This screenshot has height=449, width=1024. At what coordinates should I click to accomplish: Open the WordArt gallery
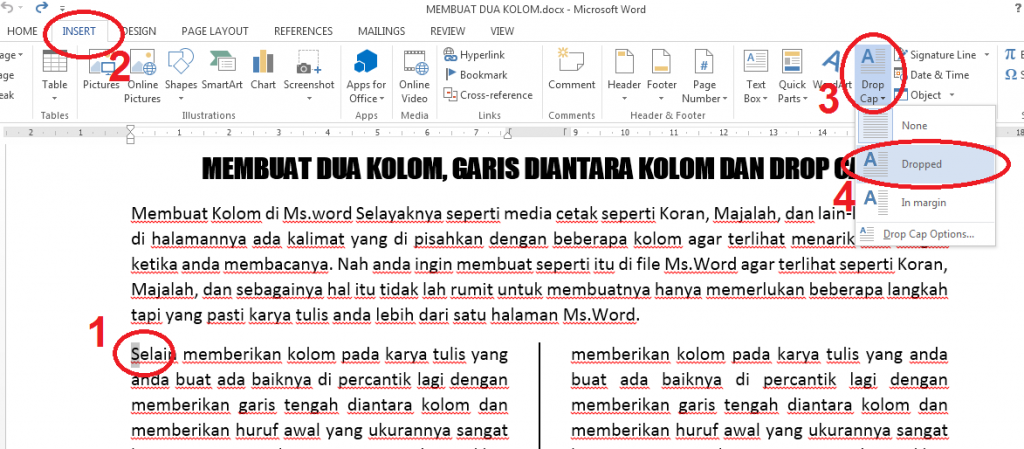point(832,70)
